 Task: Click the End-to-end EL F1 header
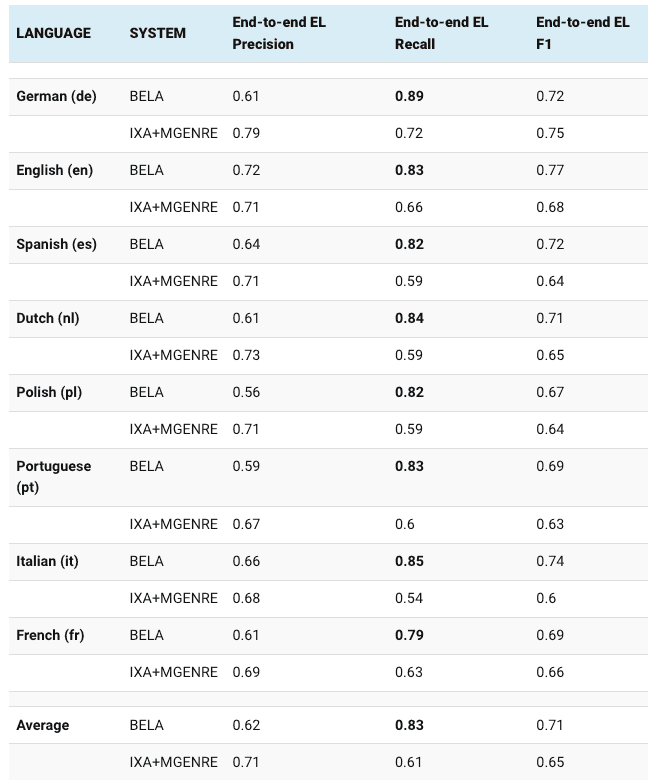coord(582,33)
